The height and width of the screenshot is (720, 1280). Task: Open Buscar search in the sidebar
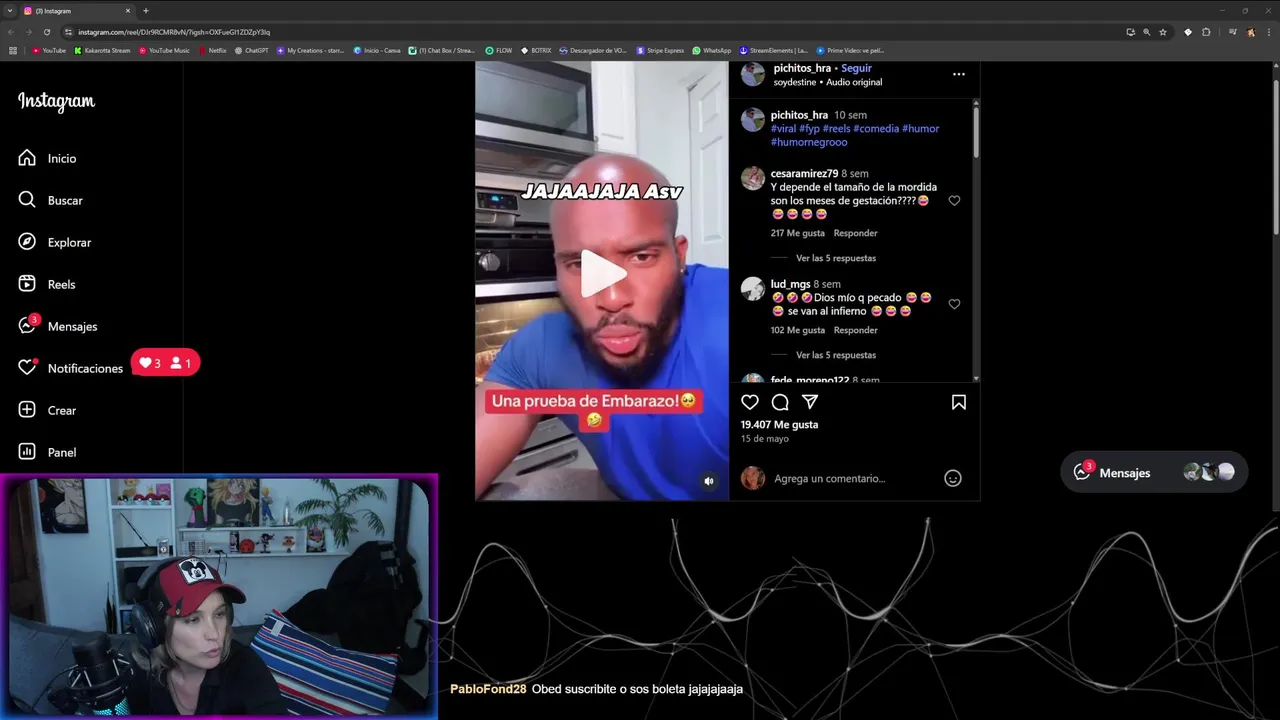tap(50, 200)
